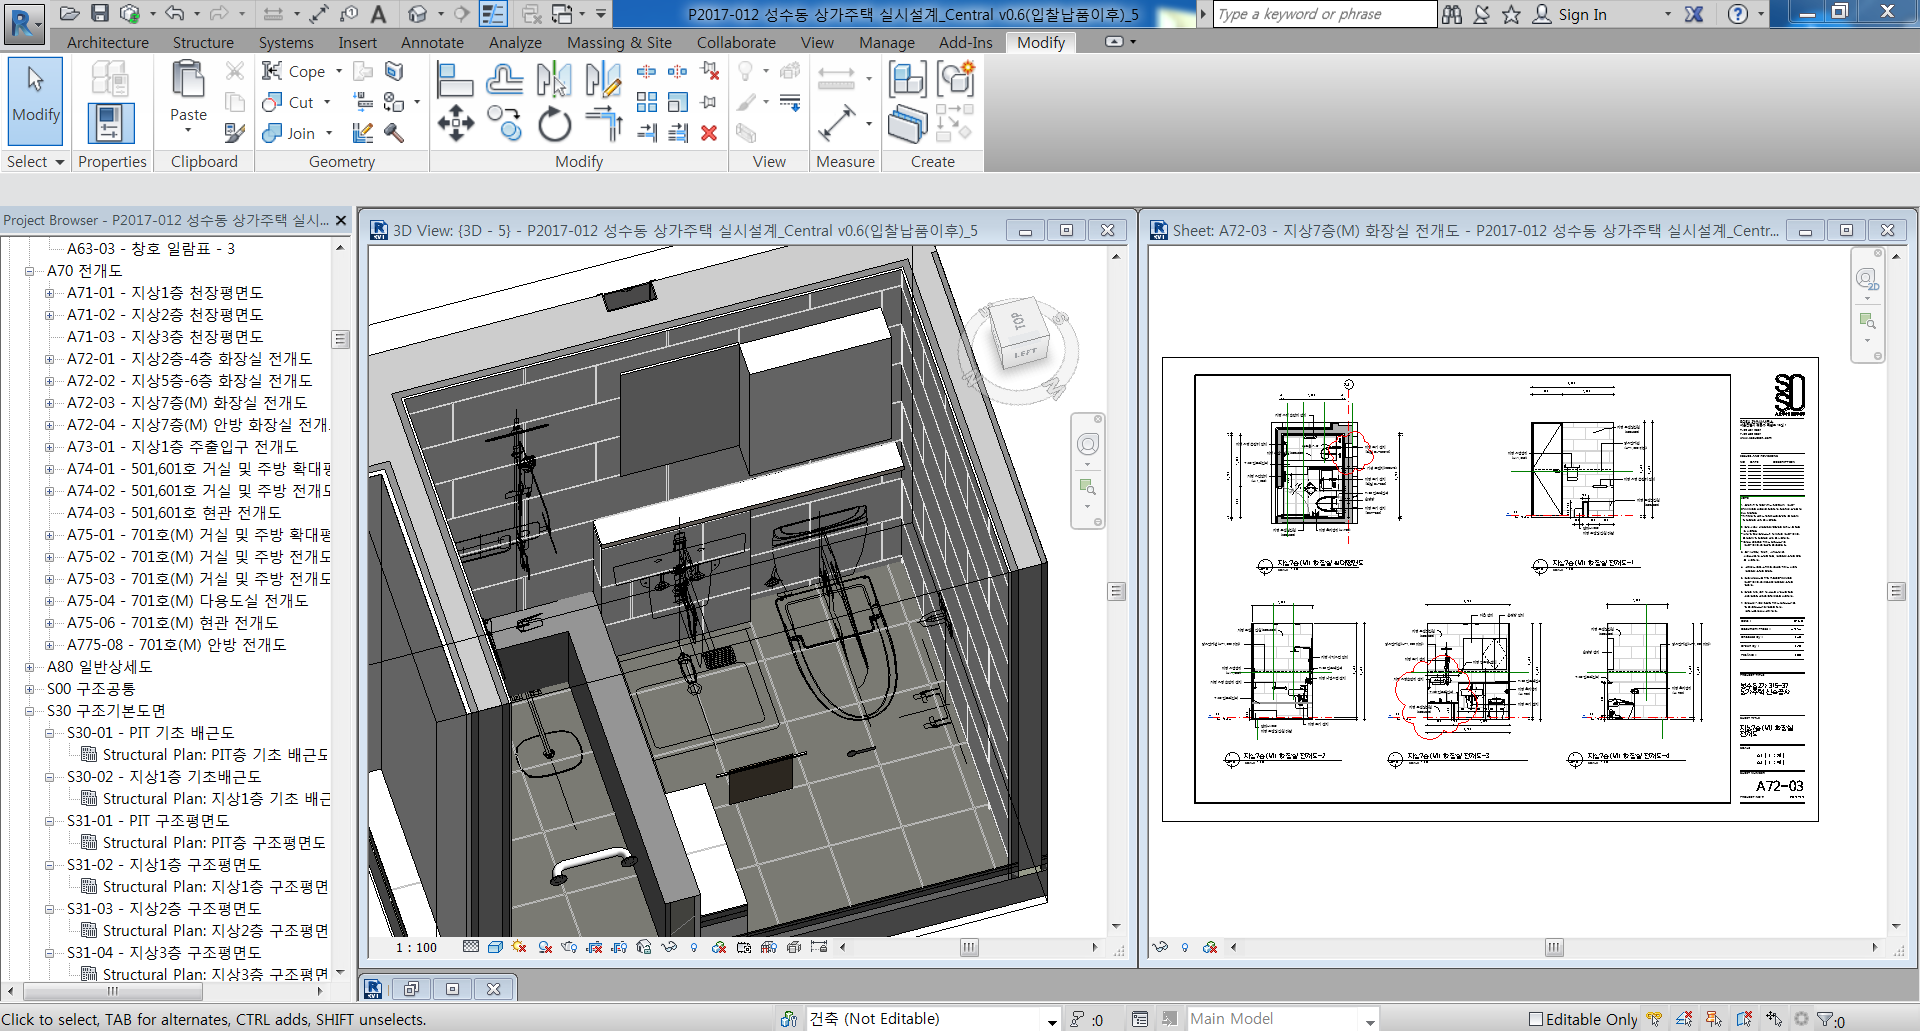Toggle Shadows Off in view control bar
Image resolution: width=1920 pixels, height=1031 pixels.
[x=545, y=947]
